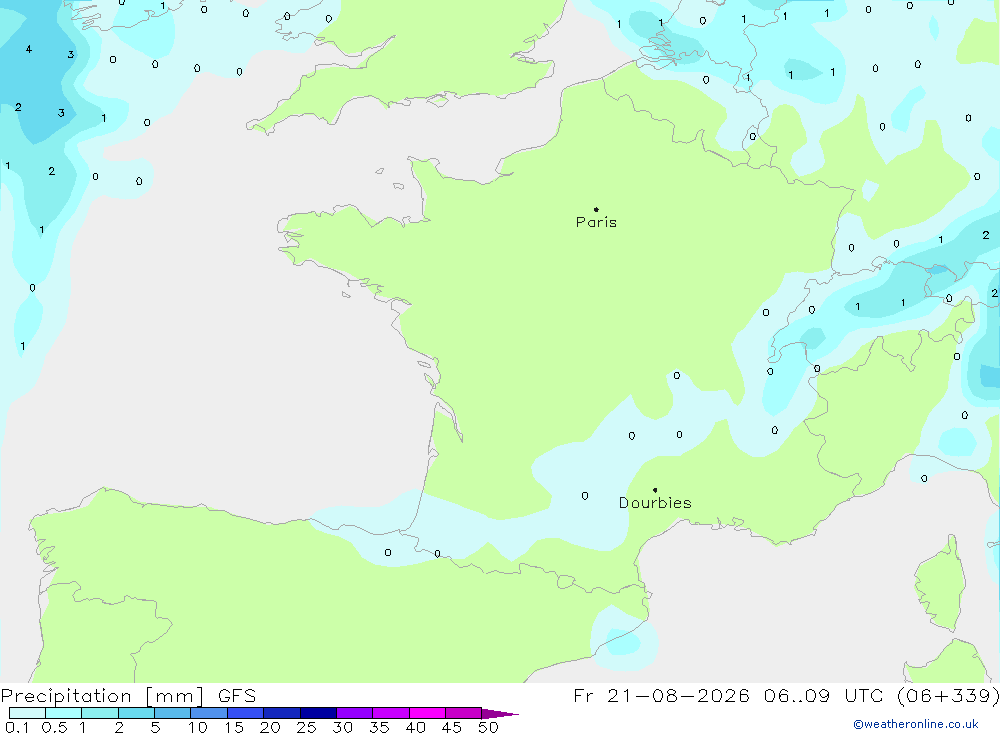The image size is (1000, 733).
Task: Pick the 40–45 mm legend swatch
Action: [x=427, y=713]
